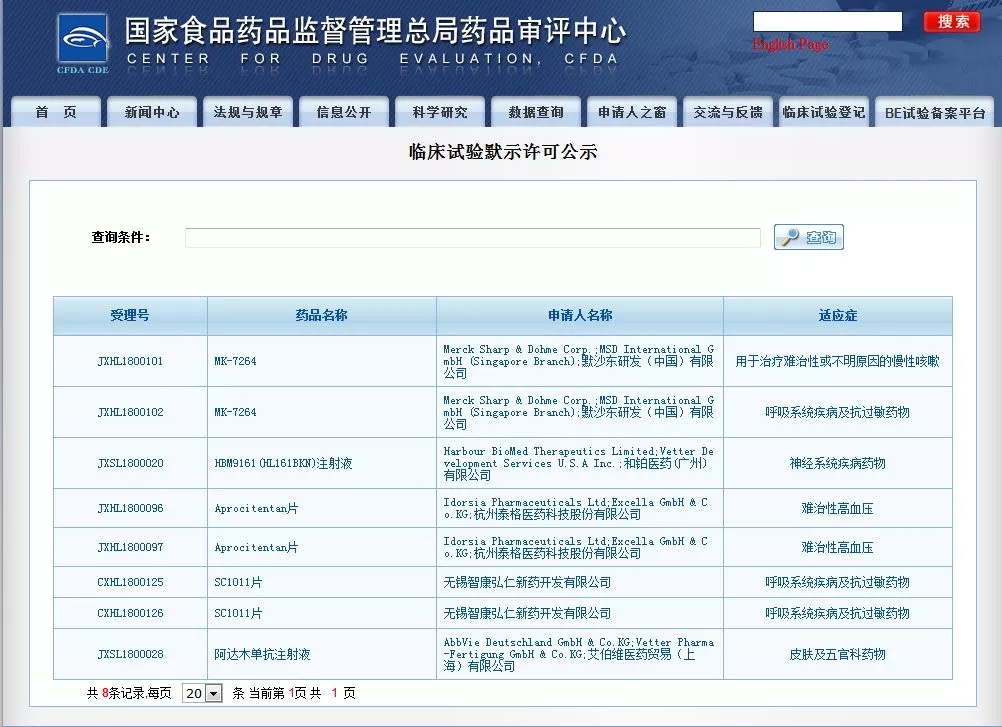This screenshot has height=727, width=1002.
Task: Open the 新闻中心 tab
Action: [152, 112]
